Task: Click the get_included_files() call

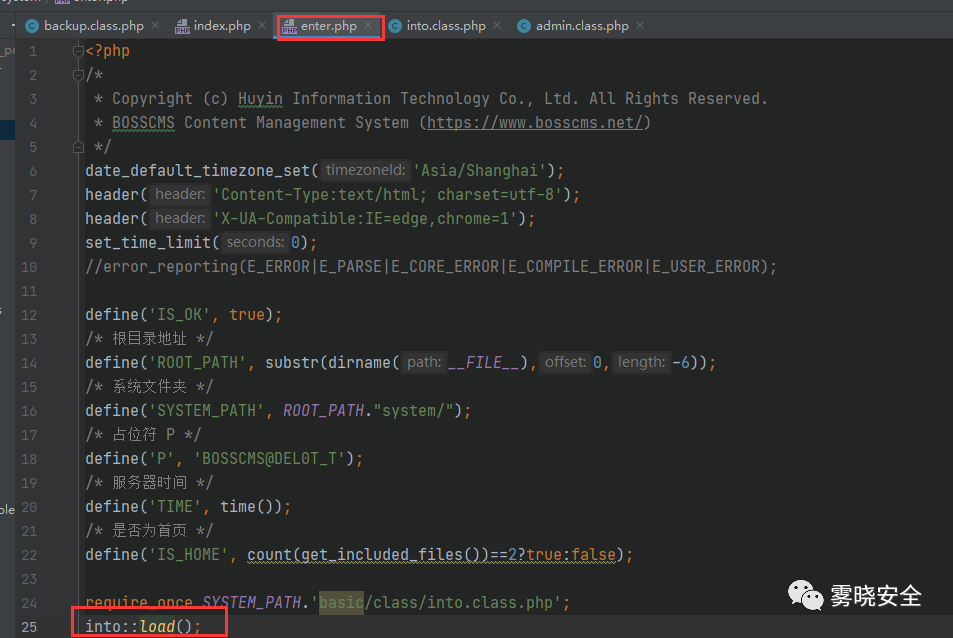Action: [390, 555]
